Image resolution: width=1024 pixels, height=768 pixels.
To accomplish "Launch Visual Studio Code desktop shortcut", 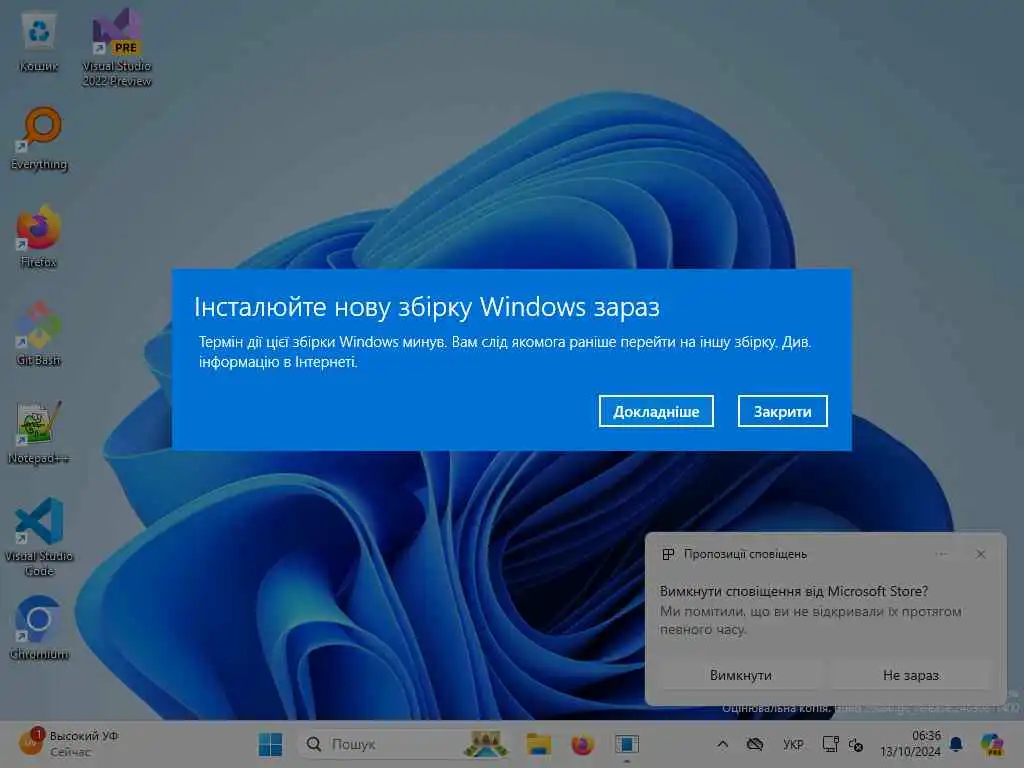I will coord(39,537).
